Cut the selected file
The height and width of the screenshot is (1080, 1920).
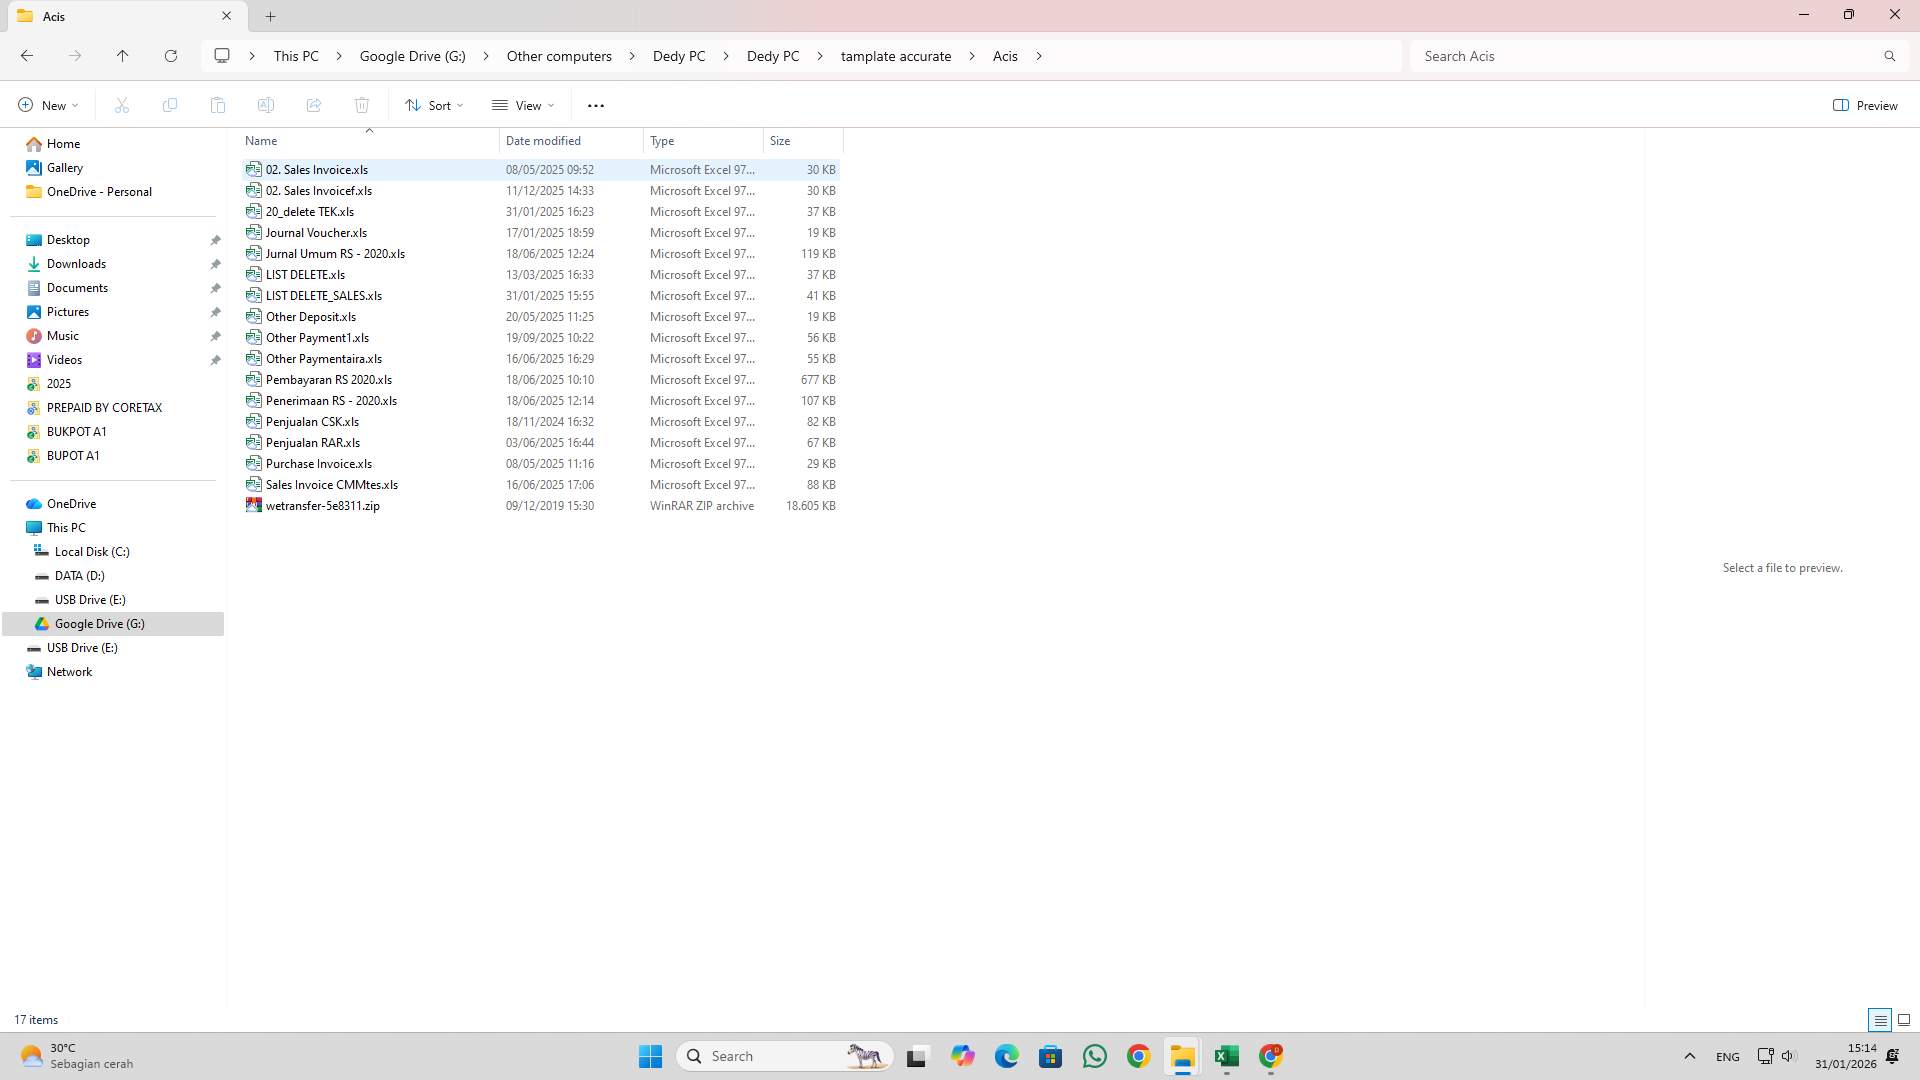point(122,105)
